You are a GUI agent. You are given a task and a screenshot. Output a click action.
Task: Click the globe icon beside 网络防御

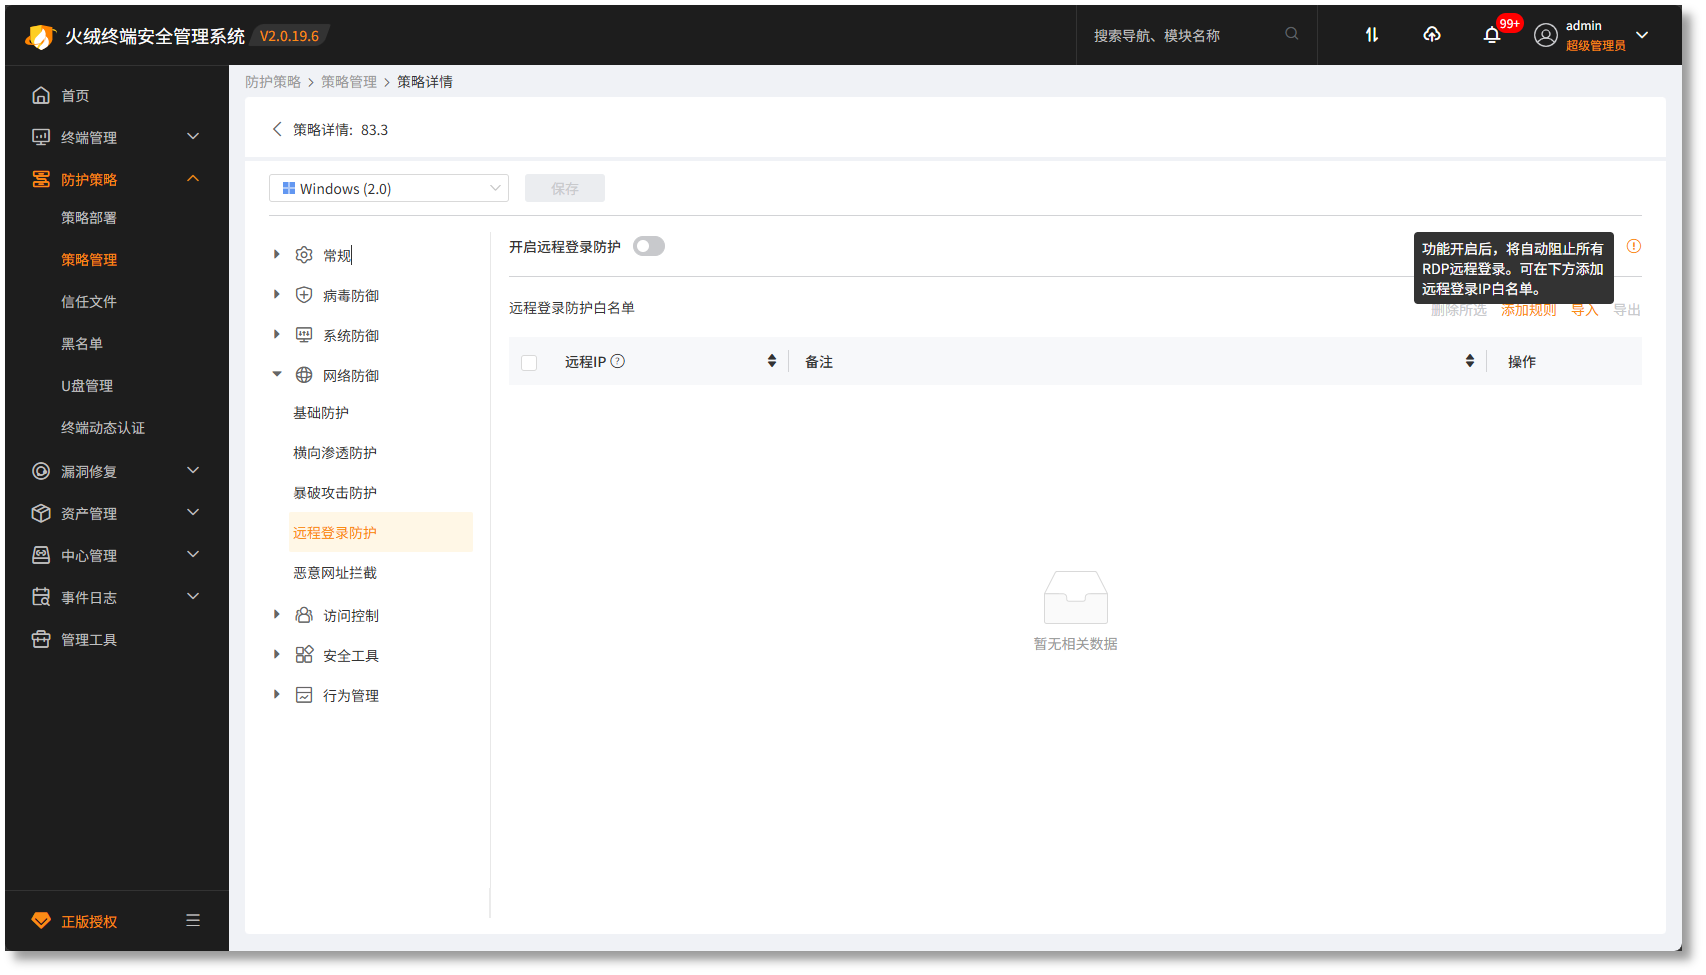pos(304,375)
